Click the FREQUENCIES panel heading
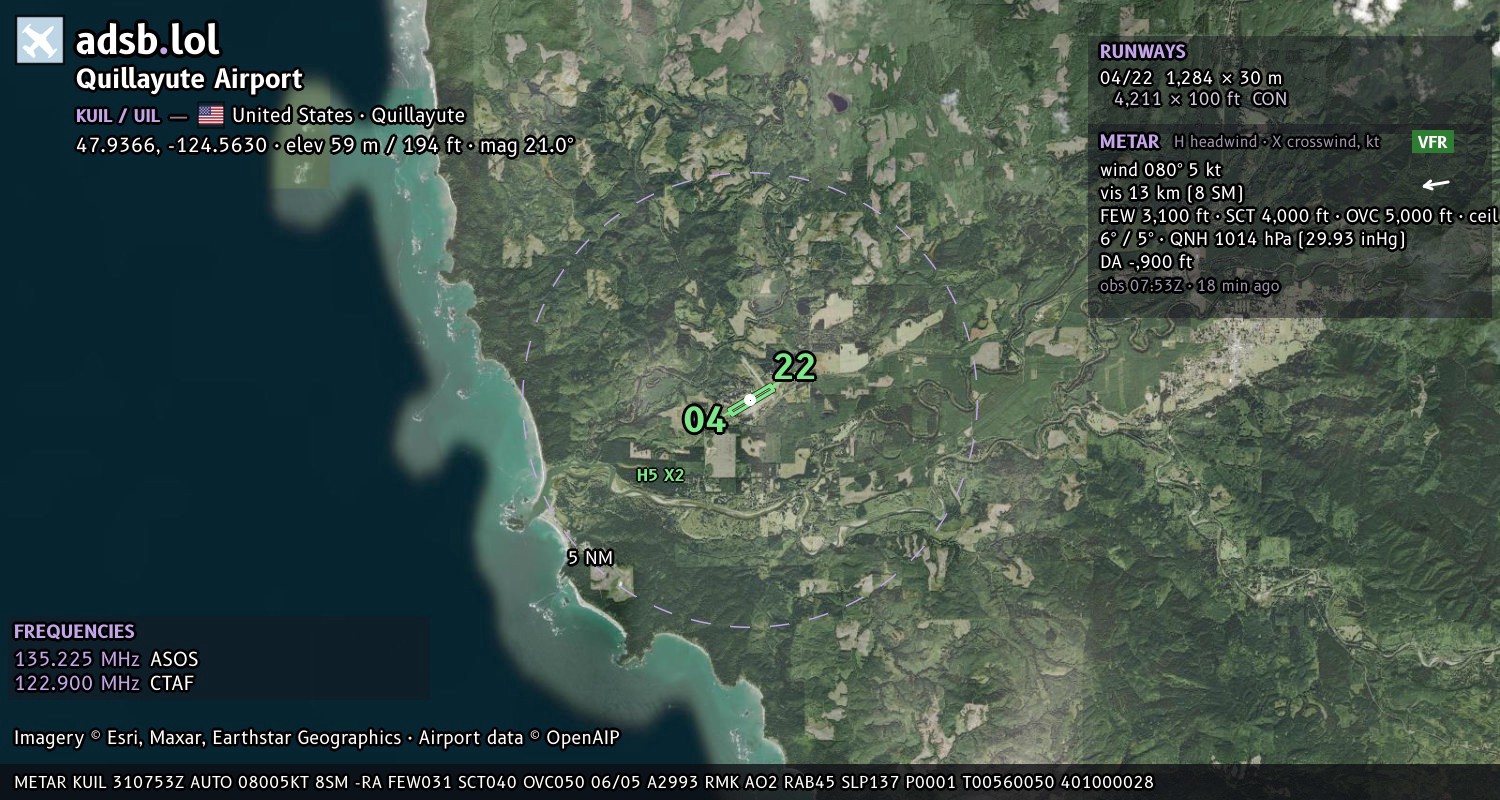This screenshot has height=800, width=1500. (74, 632)
